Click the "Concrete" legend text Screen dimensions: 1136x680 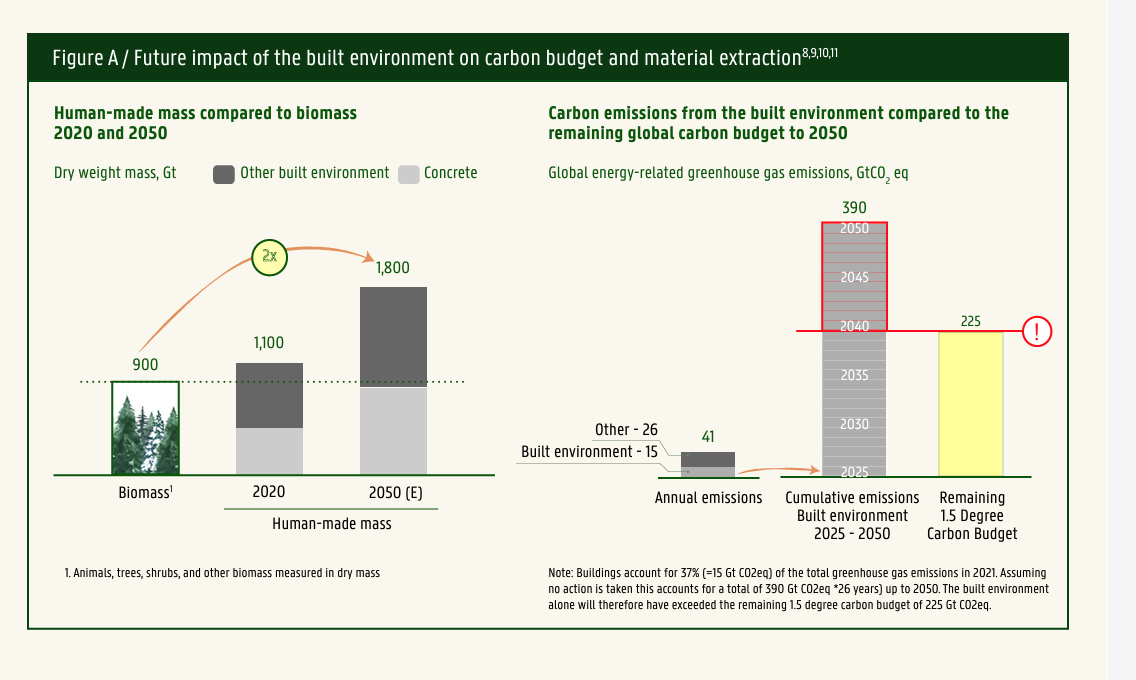tap(451, 173)
